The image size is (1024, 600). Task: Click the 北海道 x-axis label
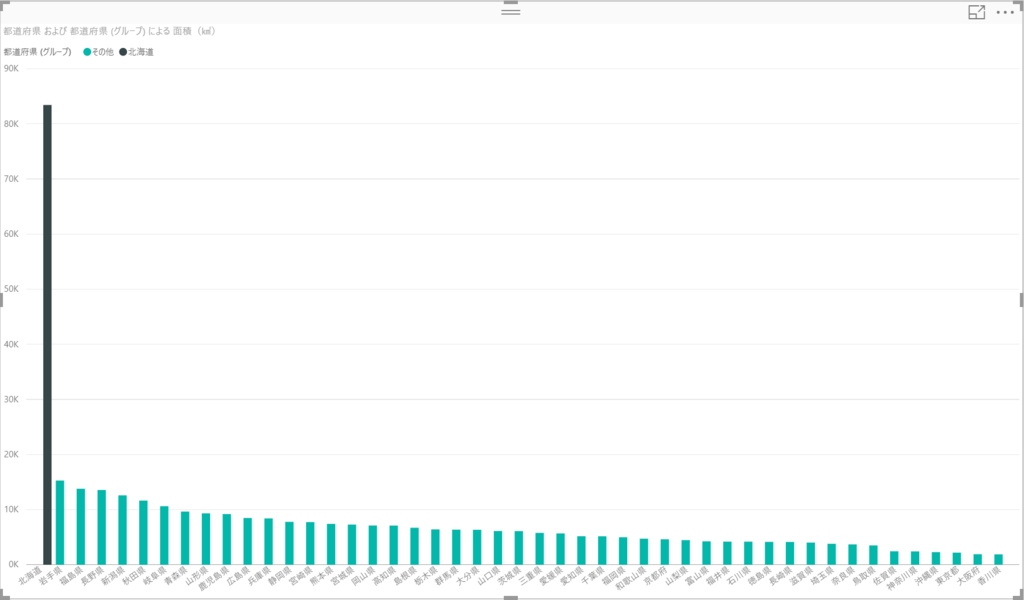pos(31,576)
